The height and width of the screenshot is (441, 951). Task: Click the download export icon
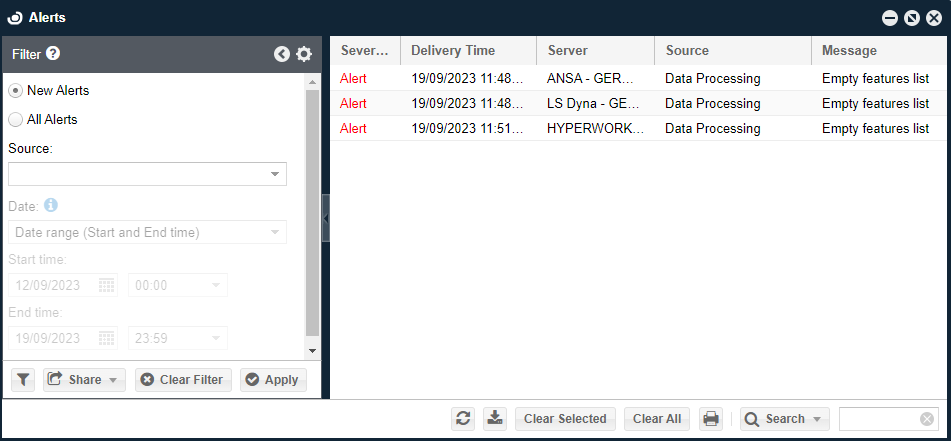495,419
